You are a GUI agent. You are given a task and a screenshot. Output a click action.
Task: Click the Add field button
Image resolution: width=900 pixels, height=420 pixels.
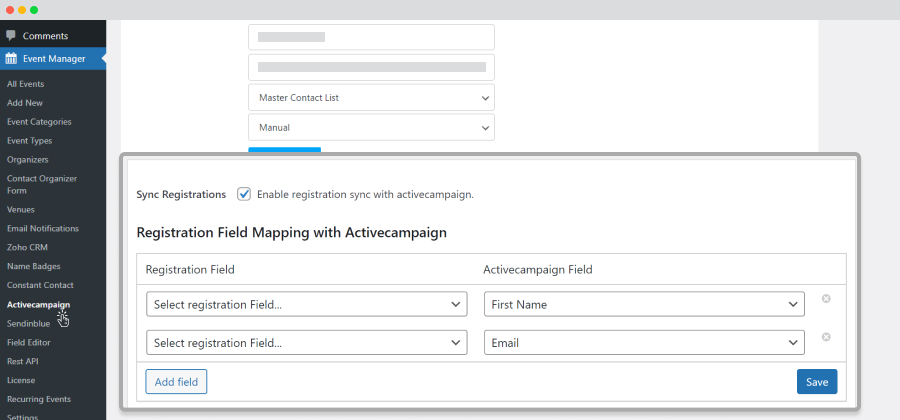[176, 382]
